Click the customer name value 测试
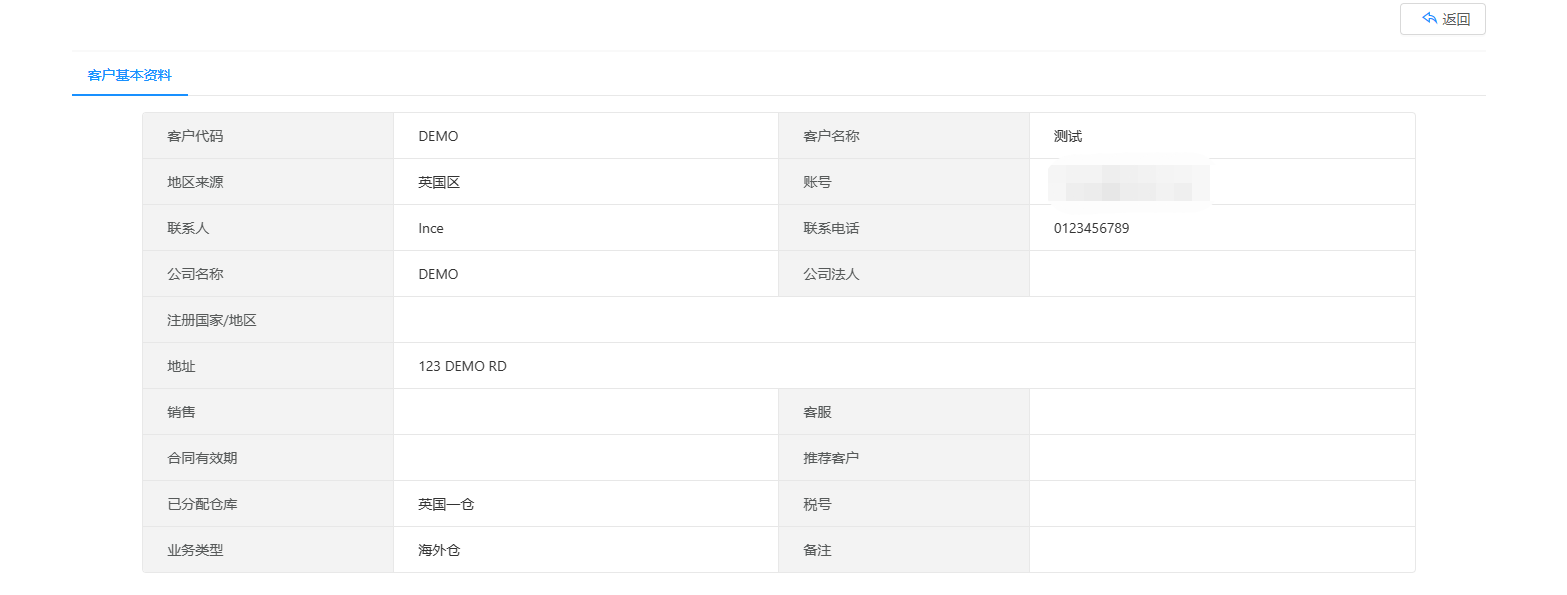 tap(1068, 136)
